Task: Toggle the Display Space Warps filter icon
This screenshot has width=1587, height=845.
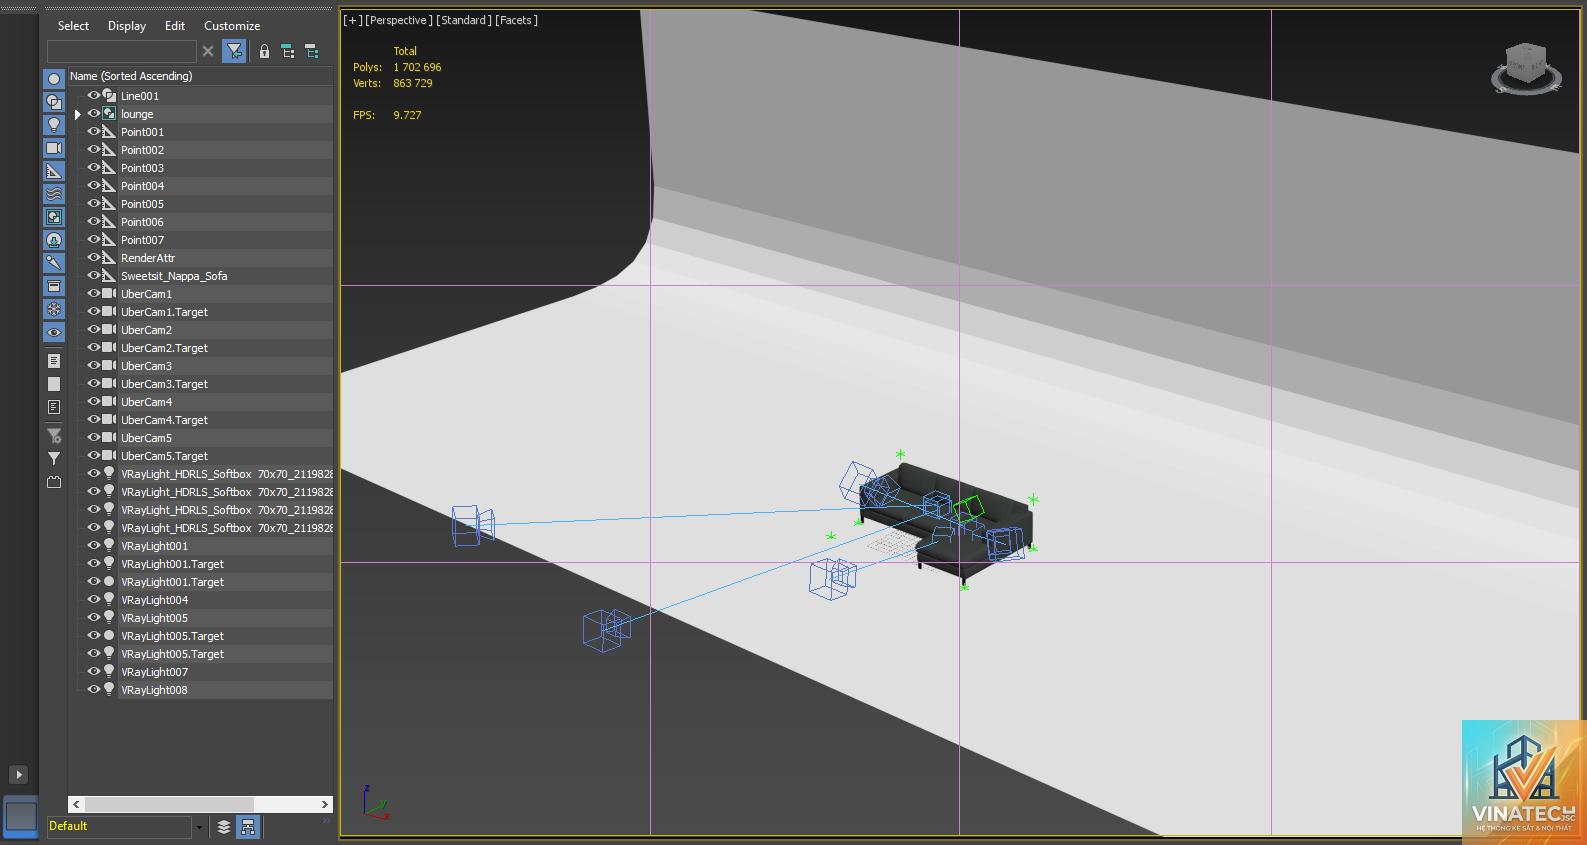Action: pos(54,194)
